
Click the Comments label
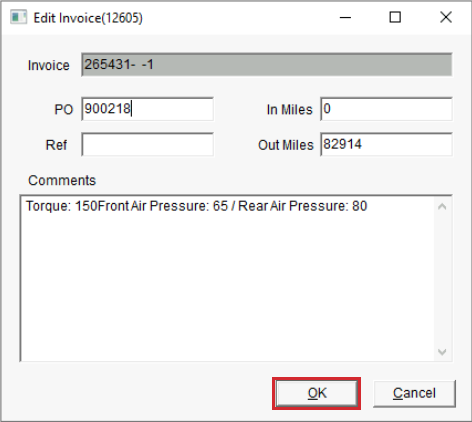tap(62, 180)
